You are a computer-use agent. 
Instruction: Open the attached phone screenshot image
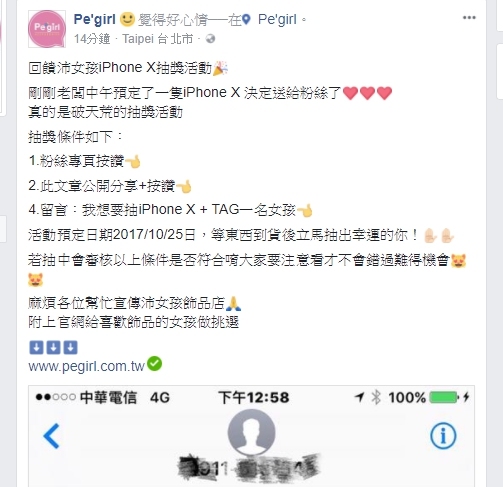(x=252, y=436)
